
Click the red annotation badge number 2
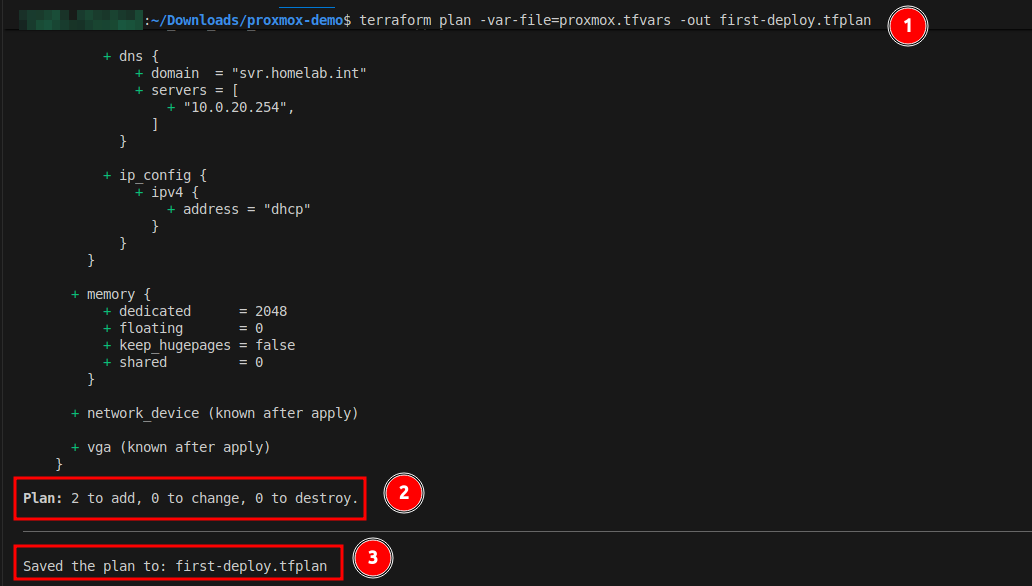coord(404,493)
